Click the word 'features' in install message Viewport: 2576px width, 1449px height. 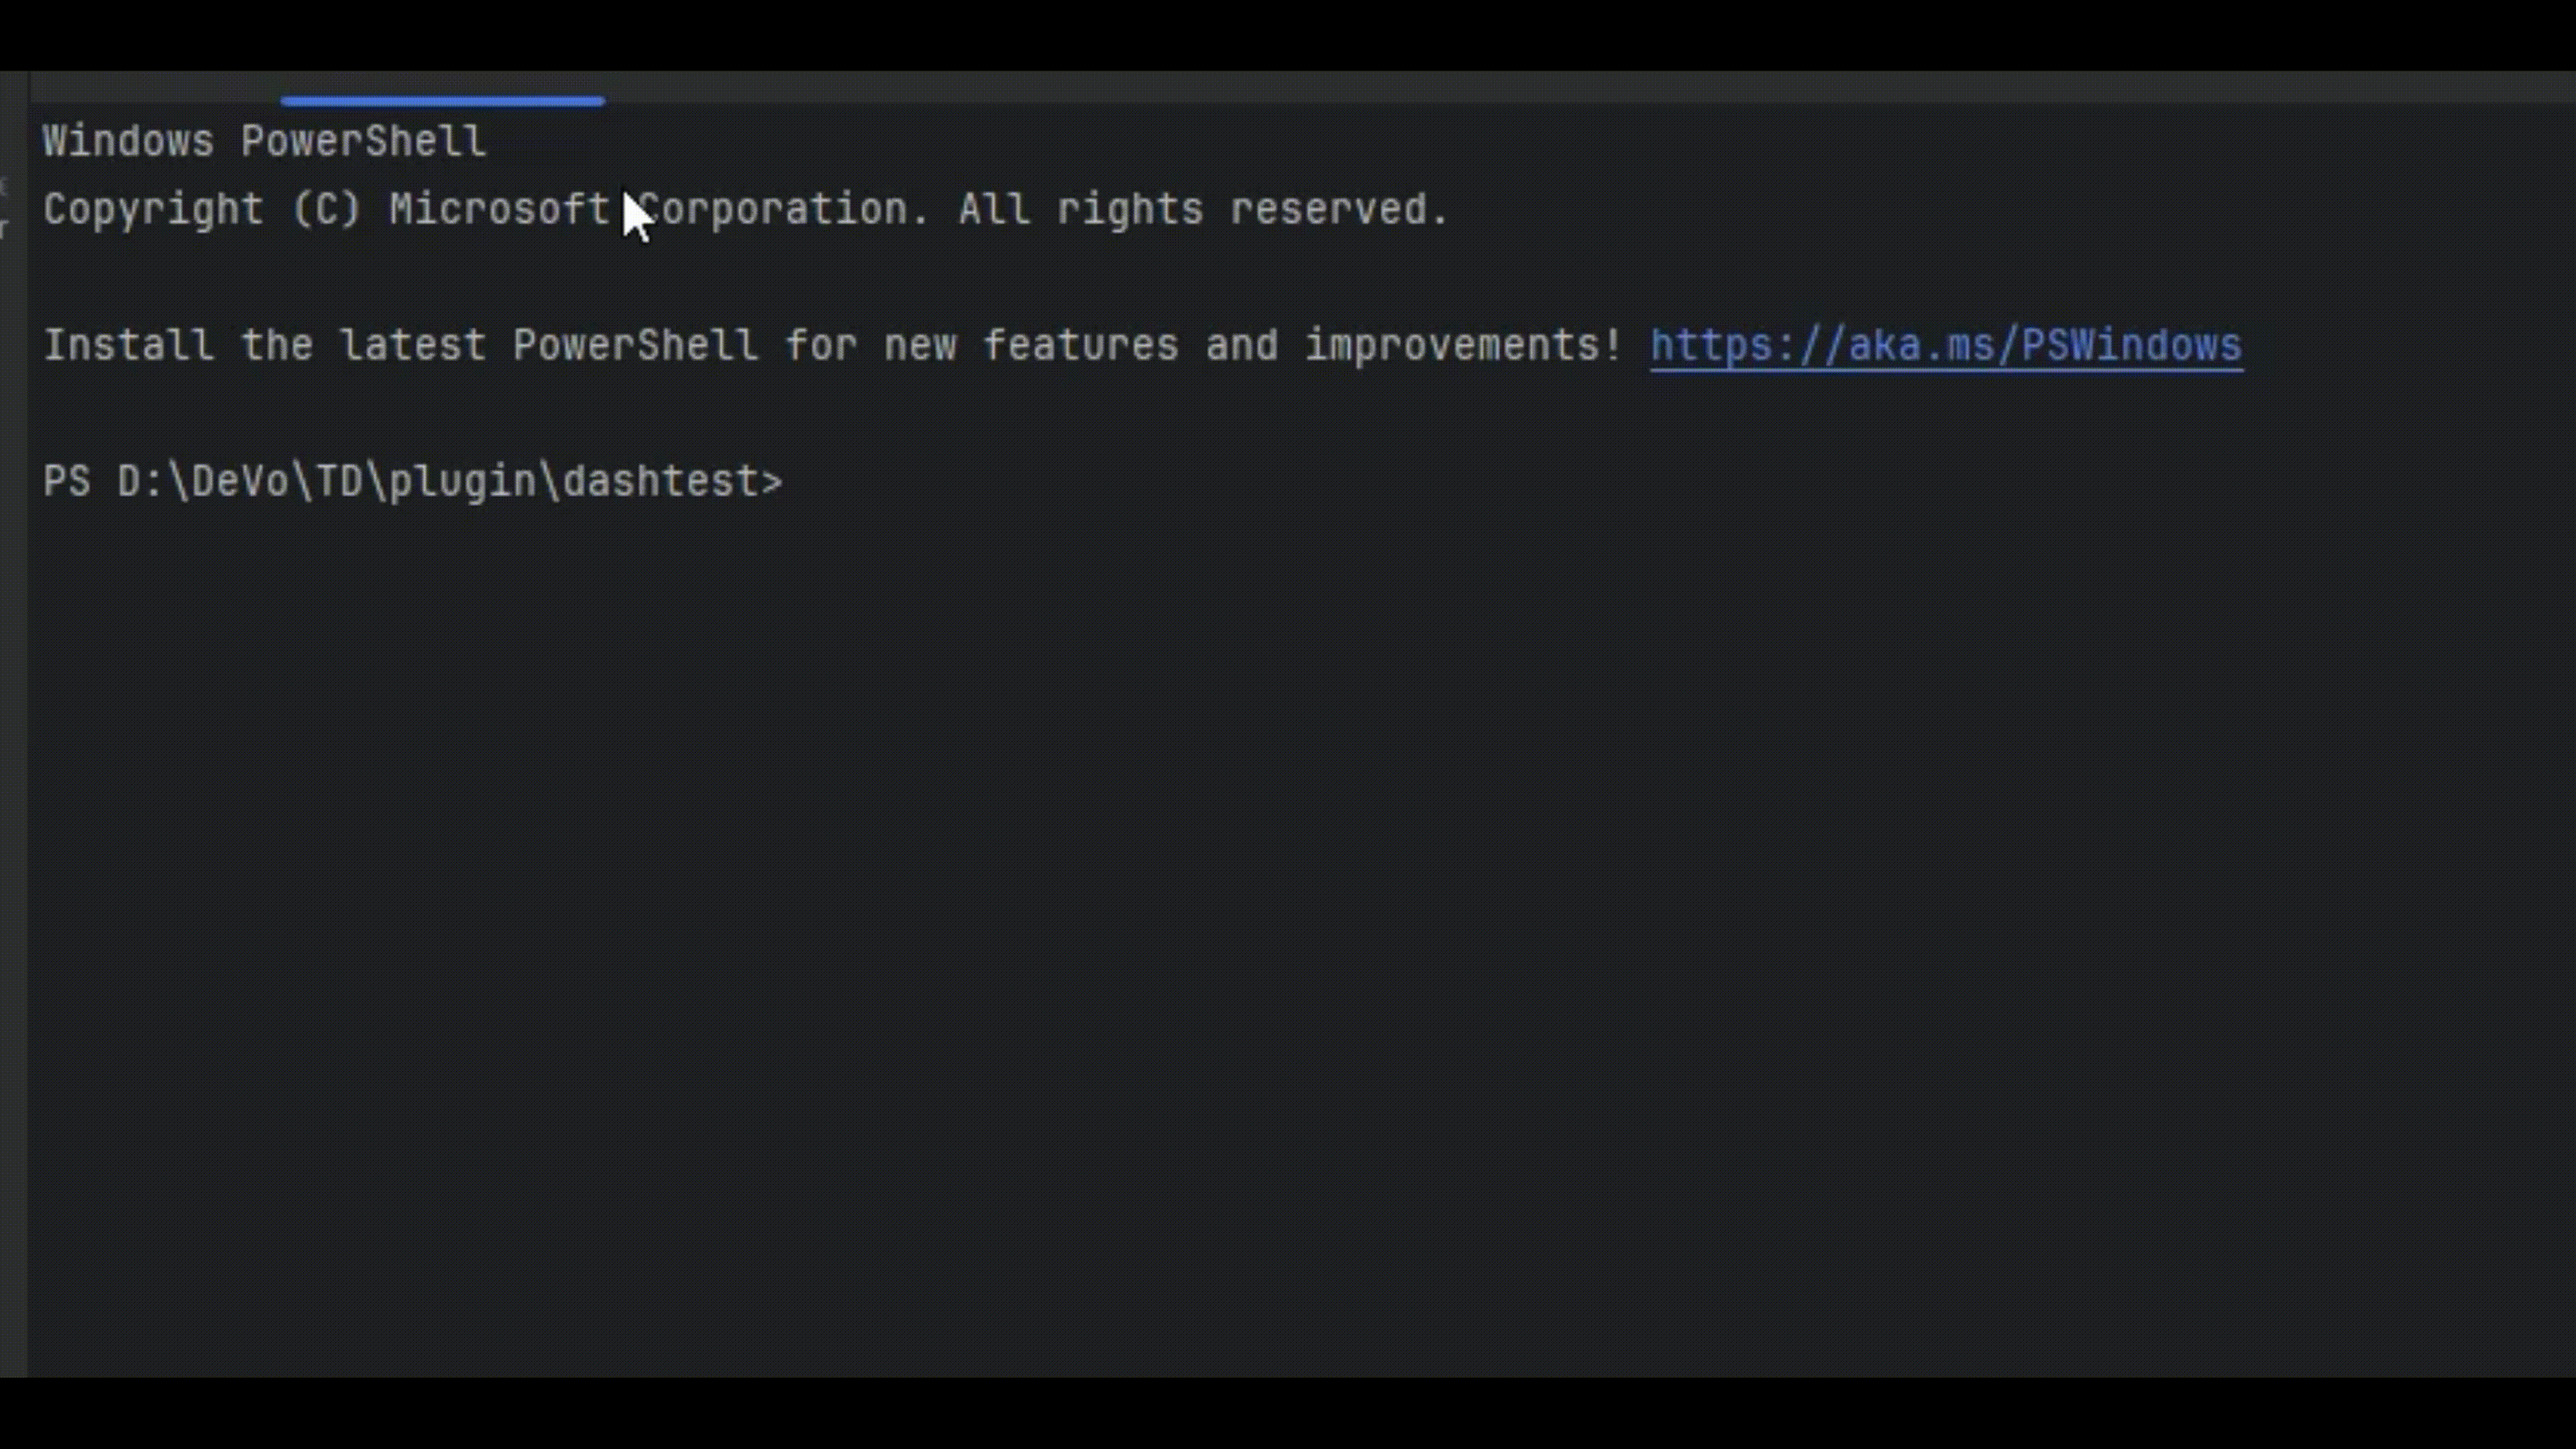tap(1080, 345)
